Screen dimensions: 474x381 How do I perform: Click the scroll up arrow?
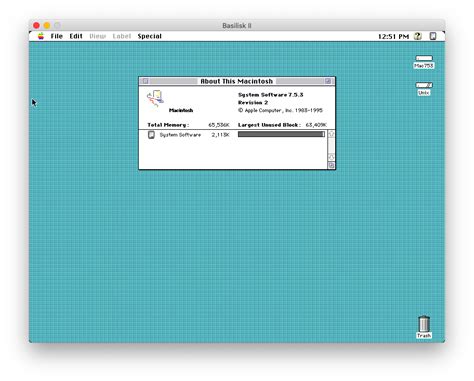click(x=331, y=134)
